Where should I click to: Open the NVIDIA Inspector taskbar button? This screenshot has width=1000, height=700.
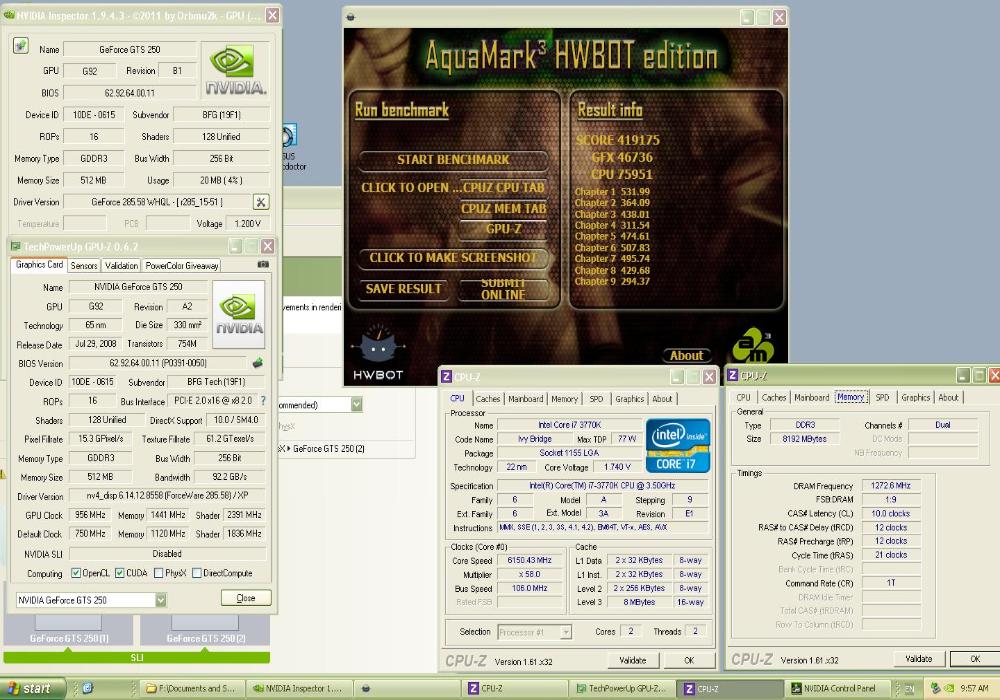click(298, 689)
